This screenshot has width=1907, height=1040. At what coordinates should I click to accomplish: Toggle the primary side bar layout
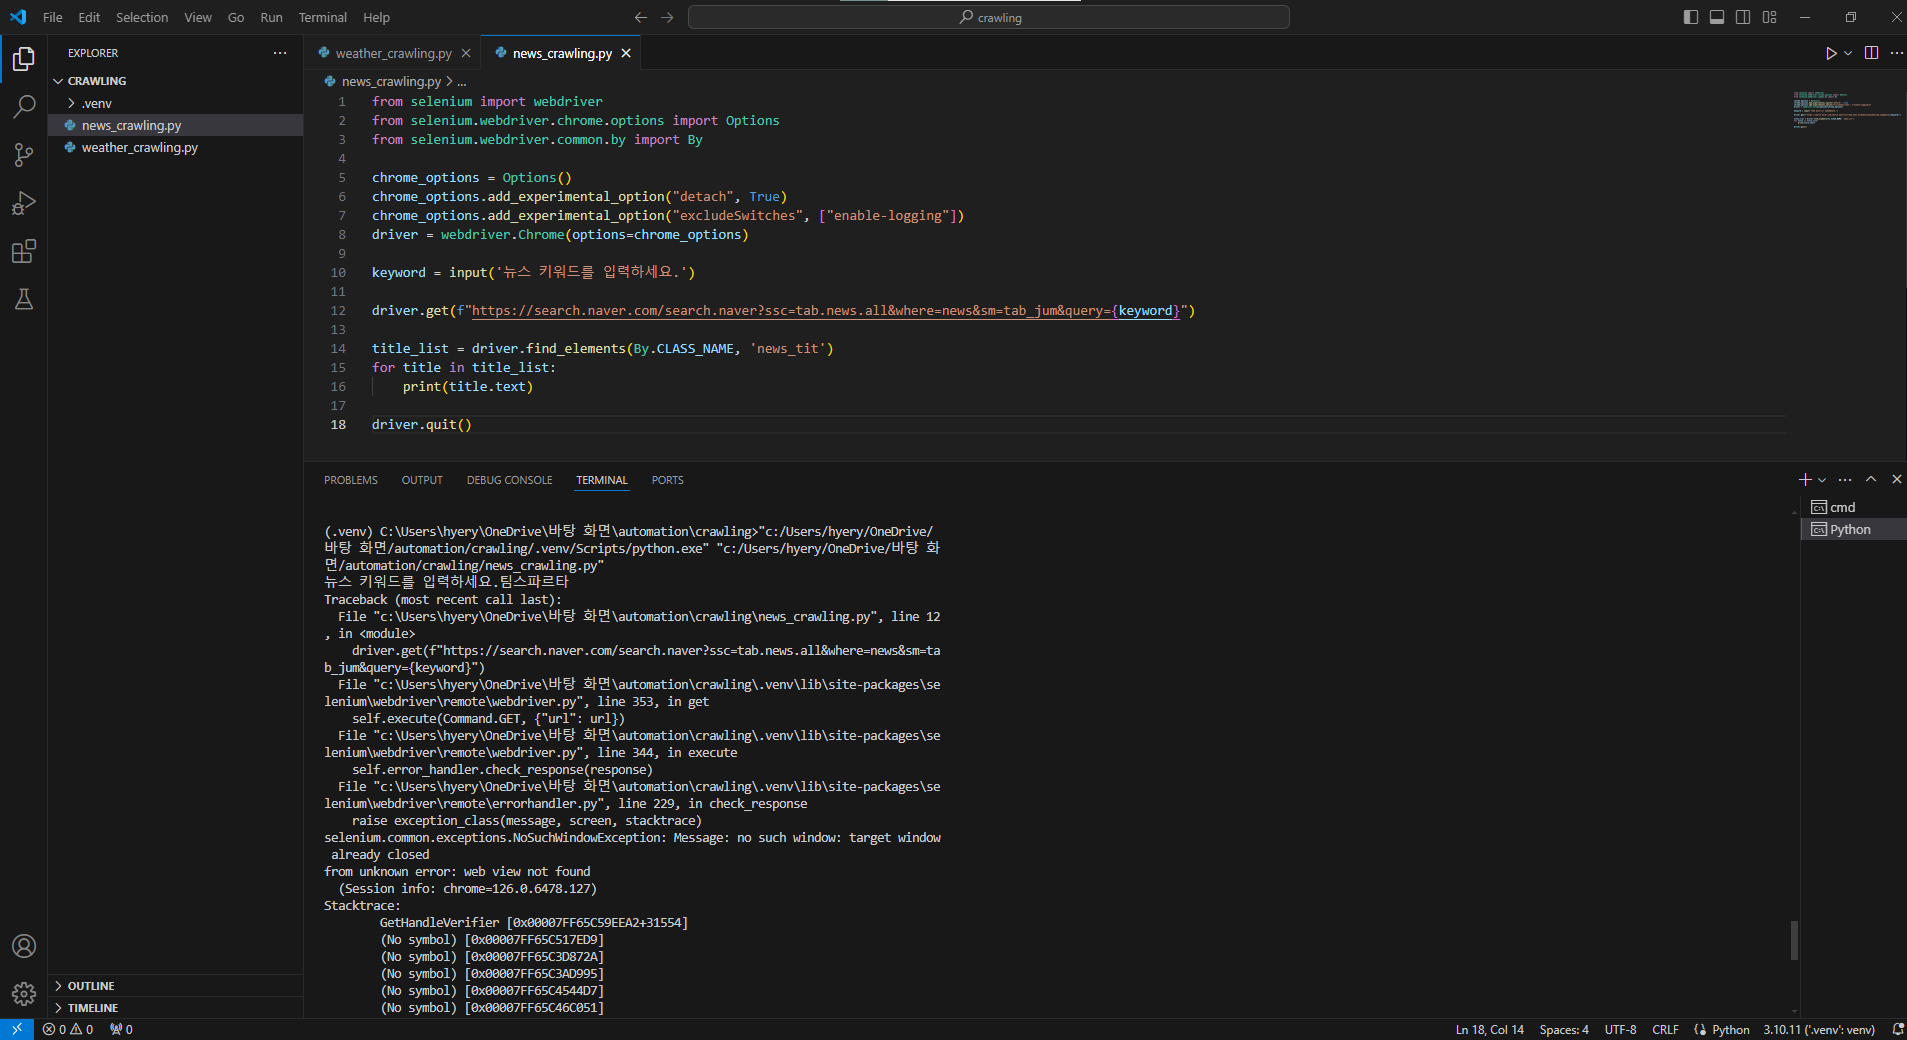click(x=1691, y=17)
